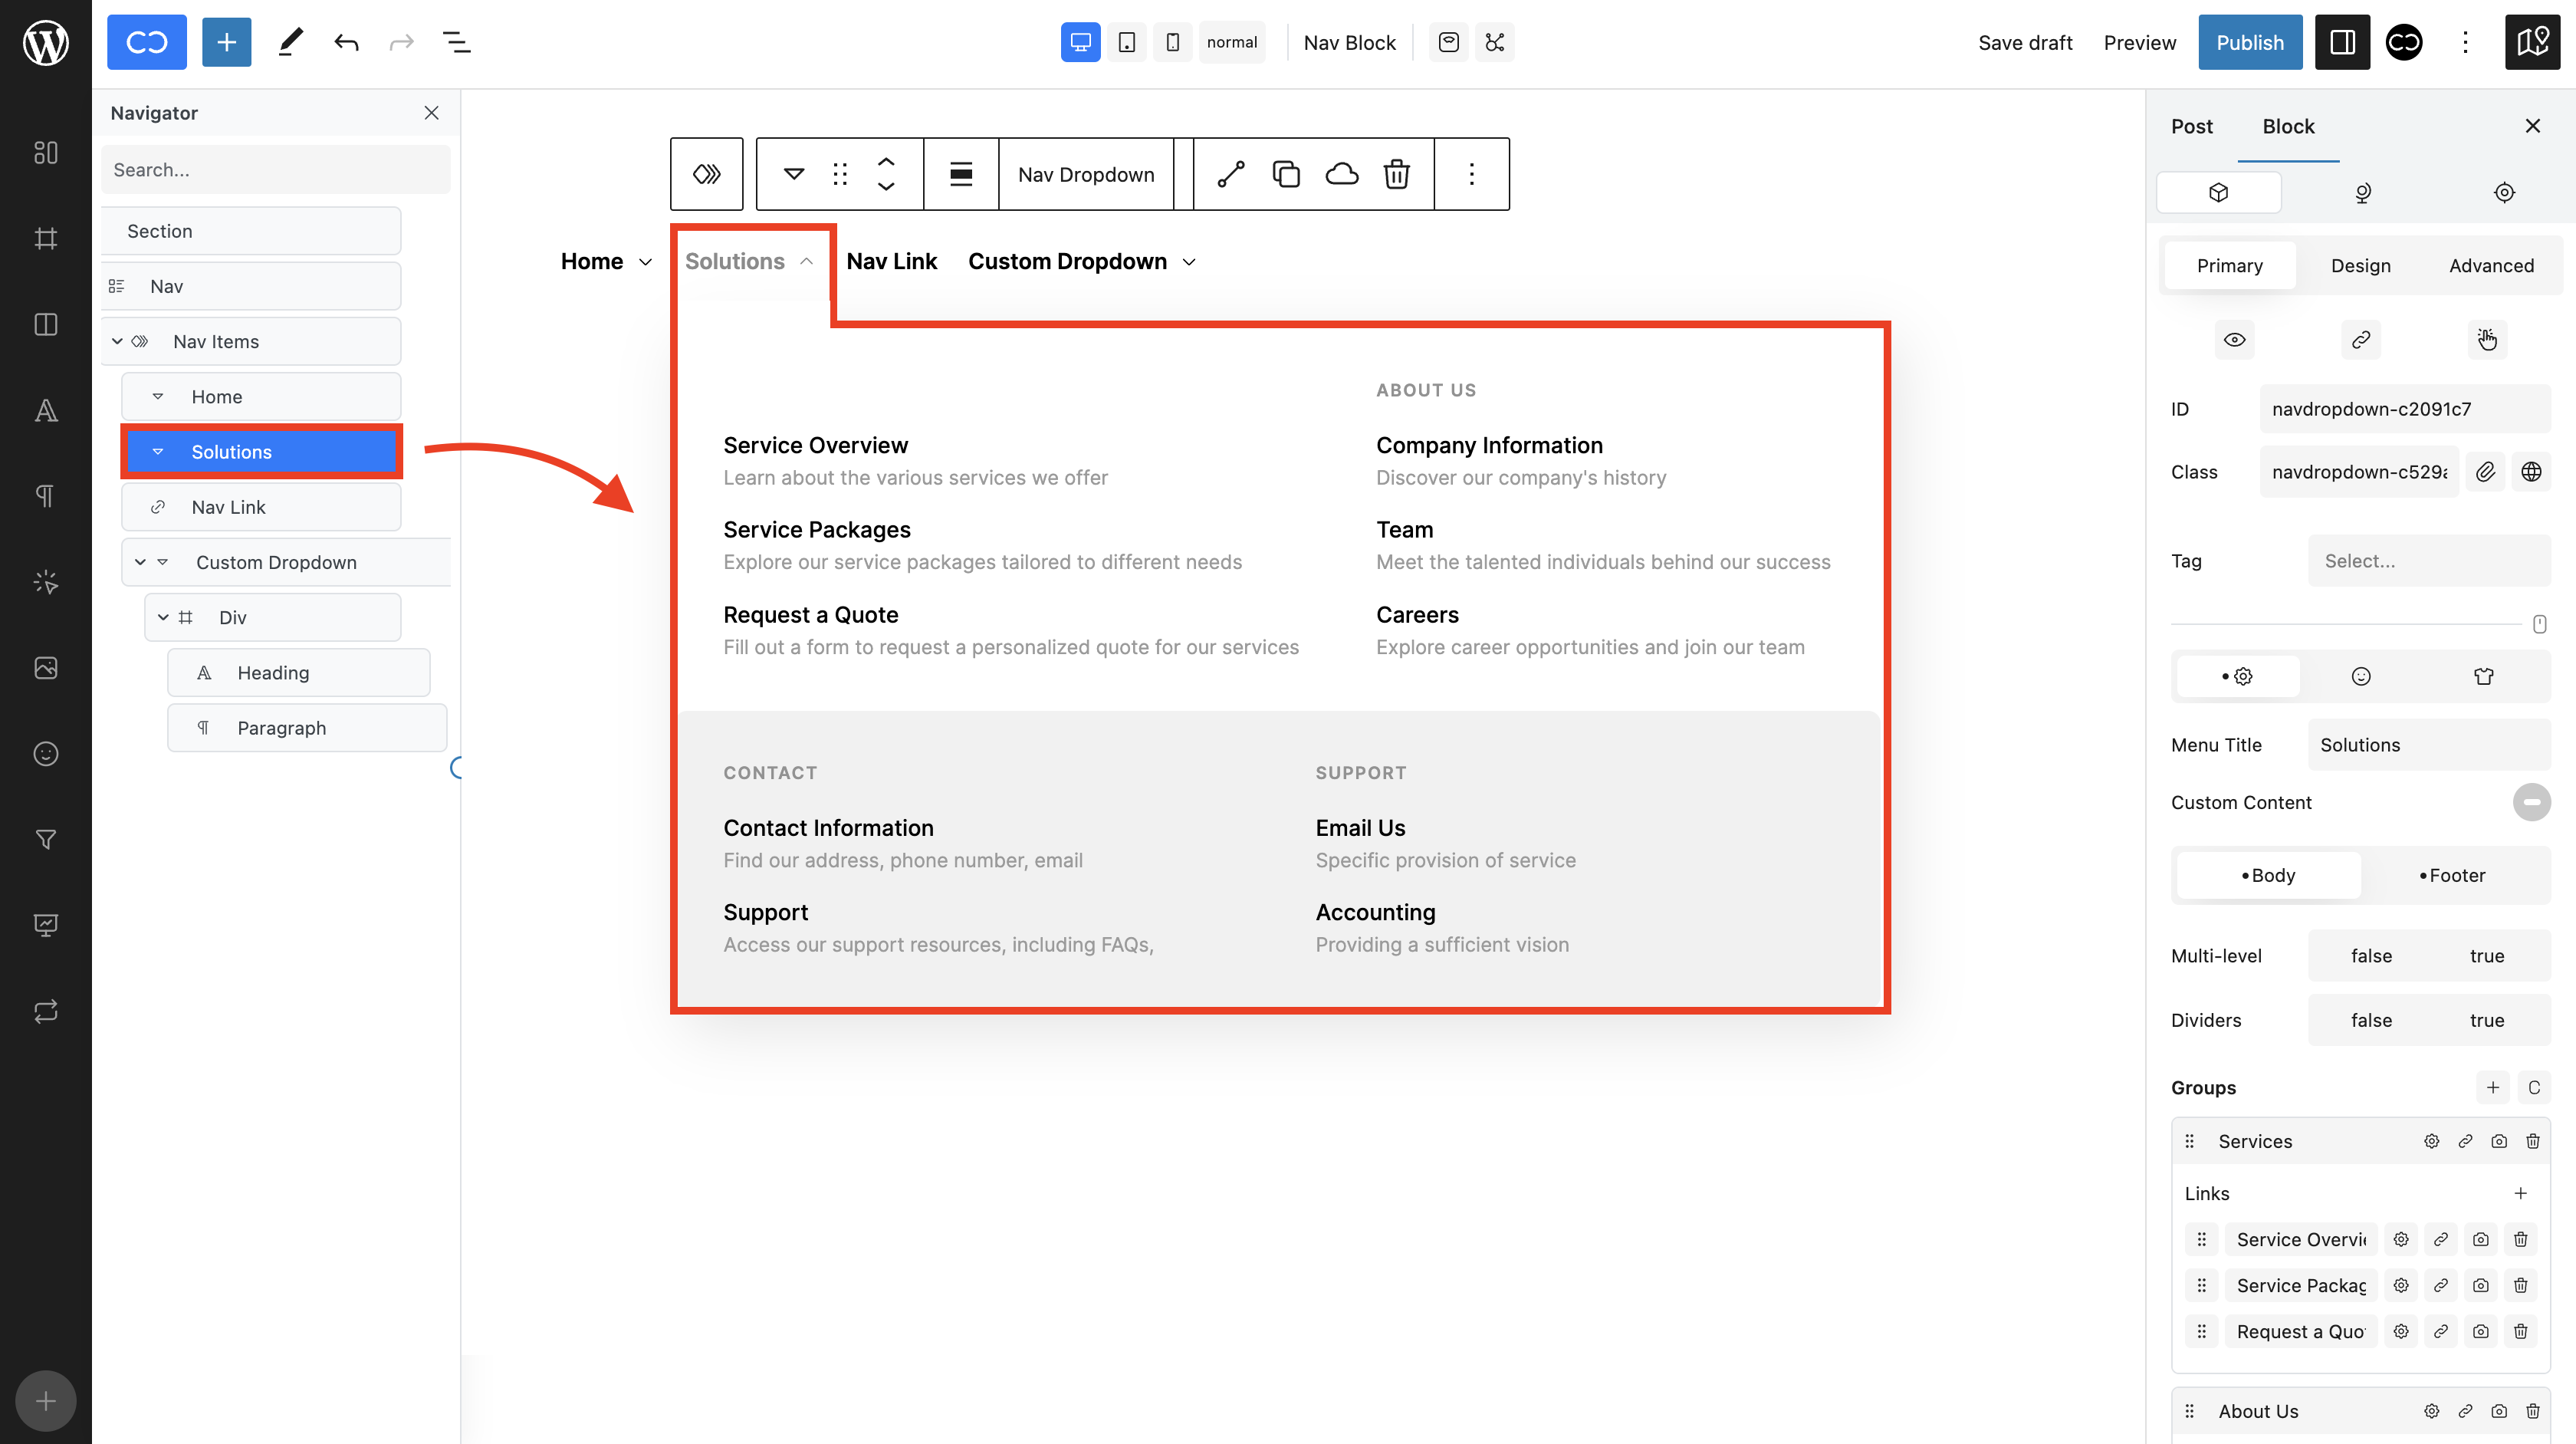
Task: Expand the Home dropdown in nav menu
Action: pyautogui.click(x=645, y=262)
